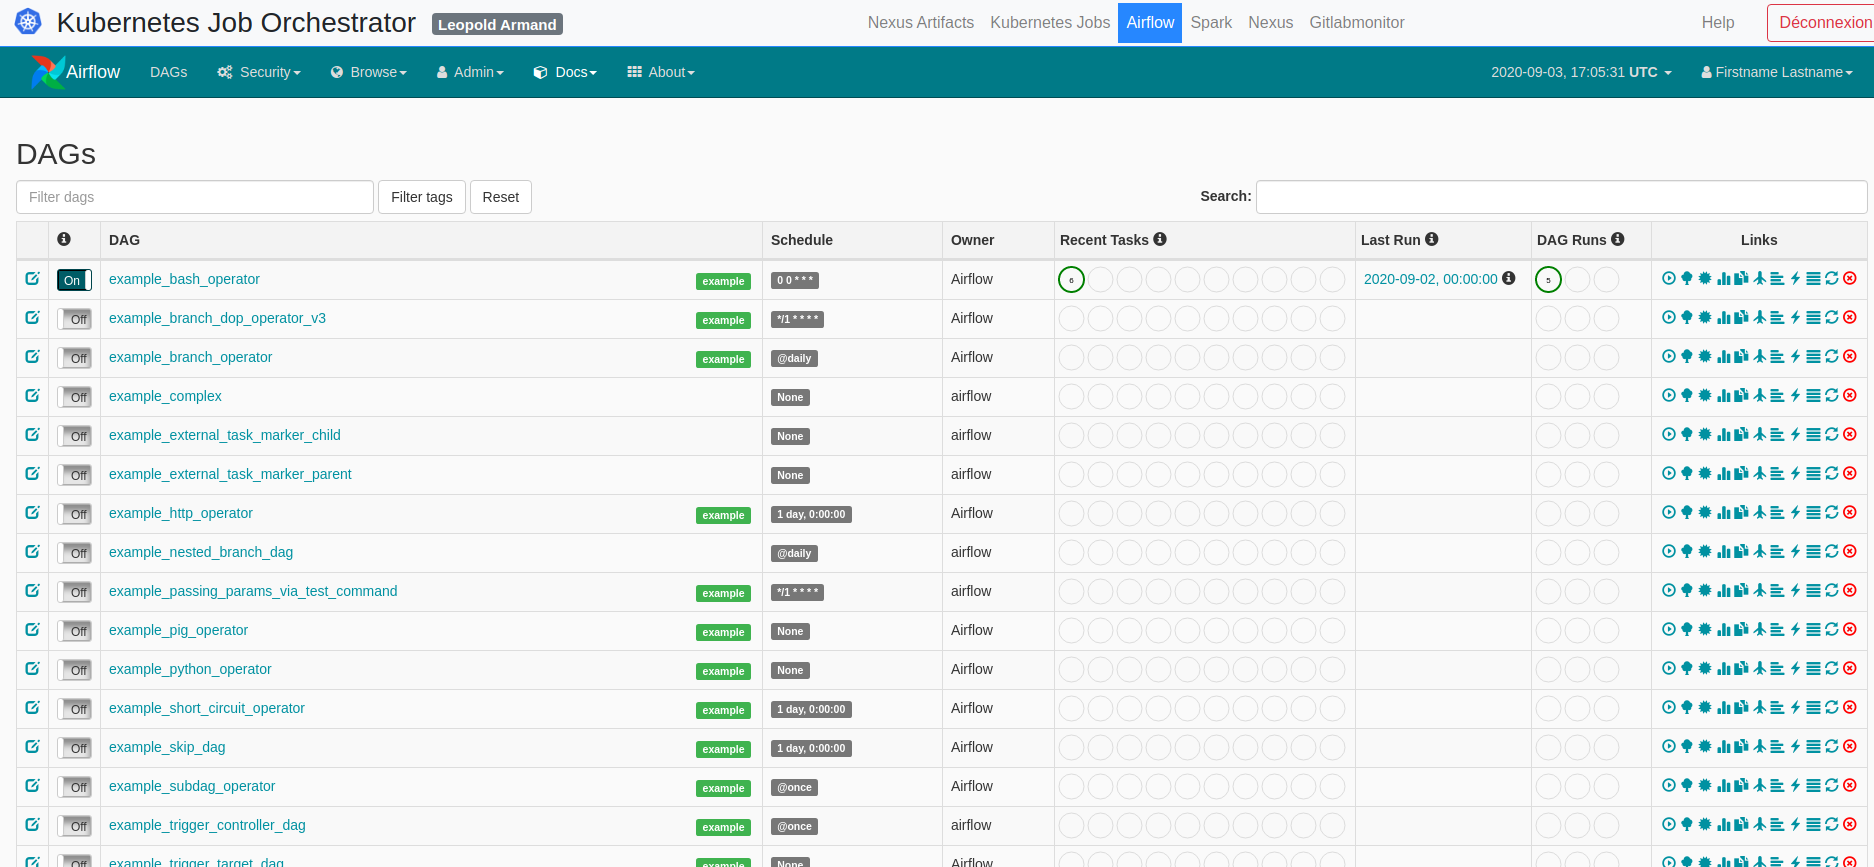Turn on the example_skip_dag toggle

coord(74,748)
